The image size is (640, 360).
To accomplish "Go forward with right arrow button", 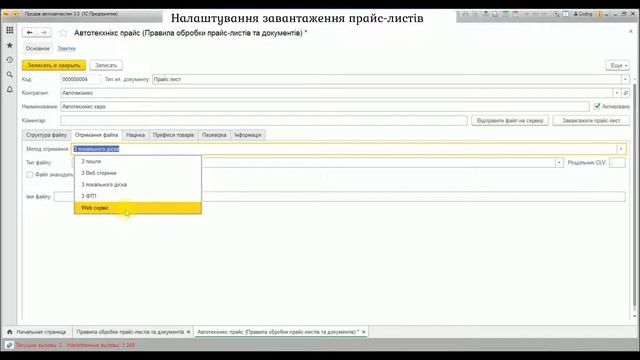I will 44,32.
